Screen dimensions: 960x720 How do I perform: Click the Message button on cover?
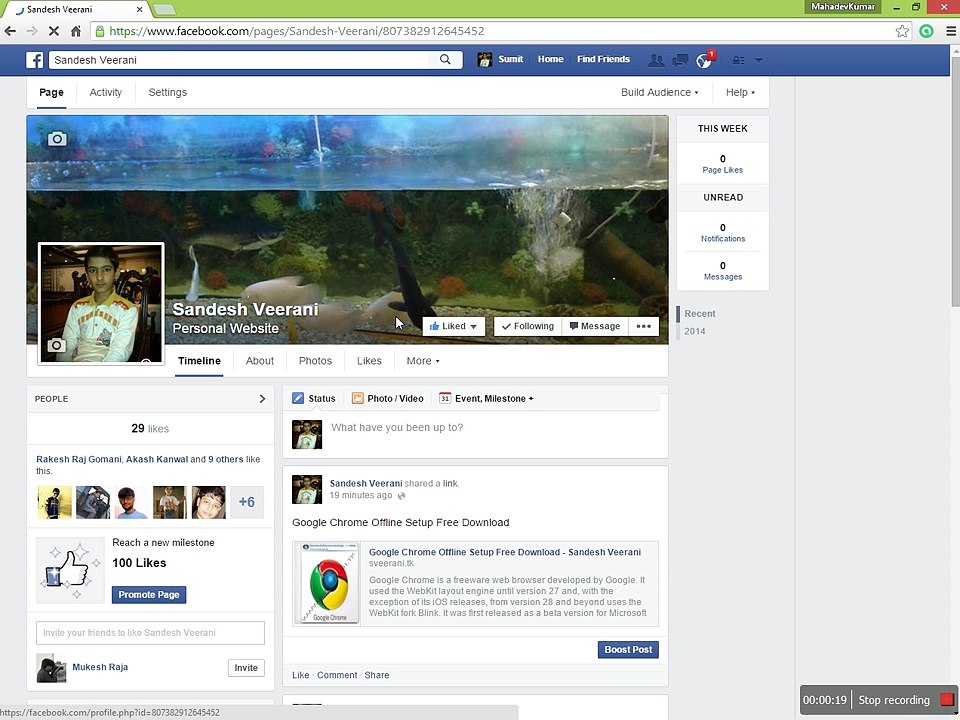pyautogui.click(x=594, y=326)
